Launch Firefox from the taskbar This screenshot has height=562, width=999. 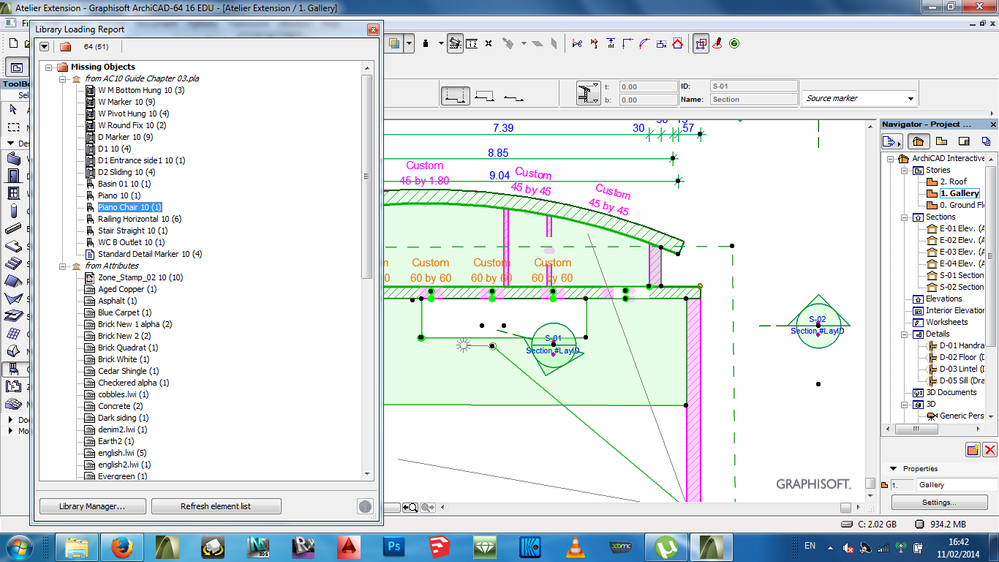pyautogui.click(x=124, y=547)
